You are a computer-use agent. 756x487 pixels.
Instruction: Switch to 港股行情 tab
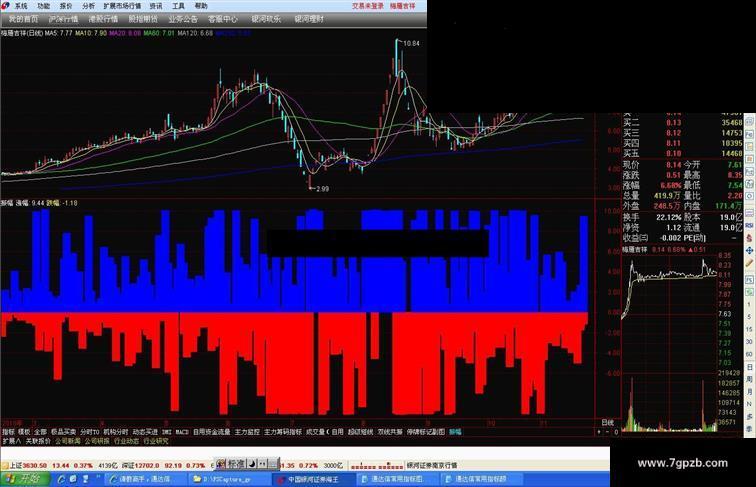(x=103, y=19)
